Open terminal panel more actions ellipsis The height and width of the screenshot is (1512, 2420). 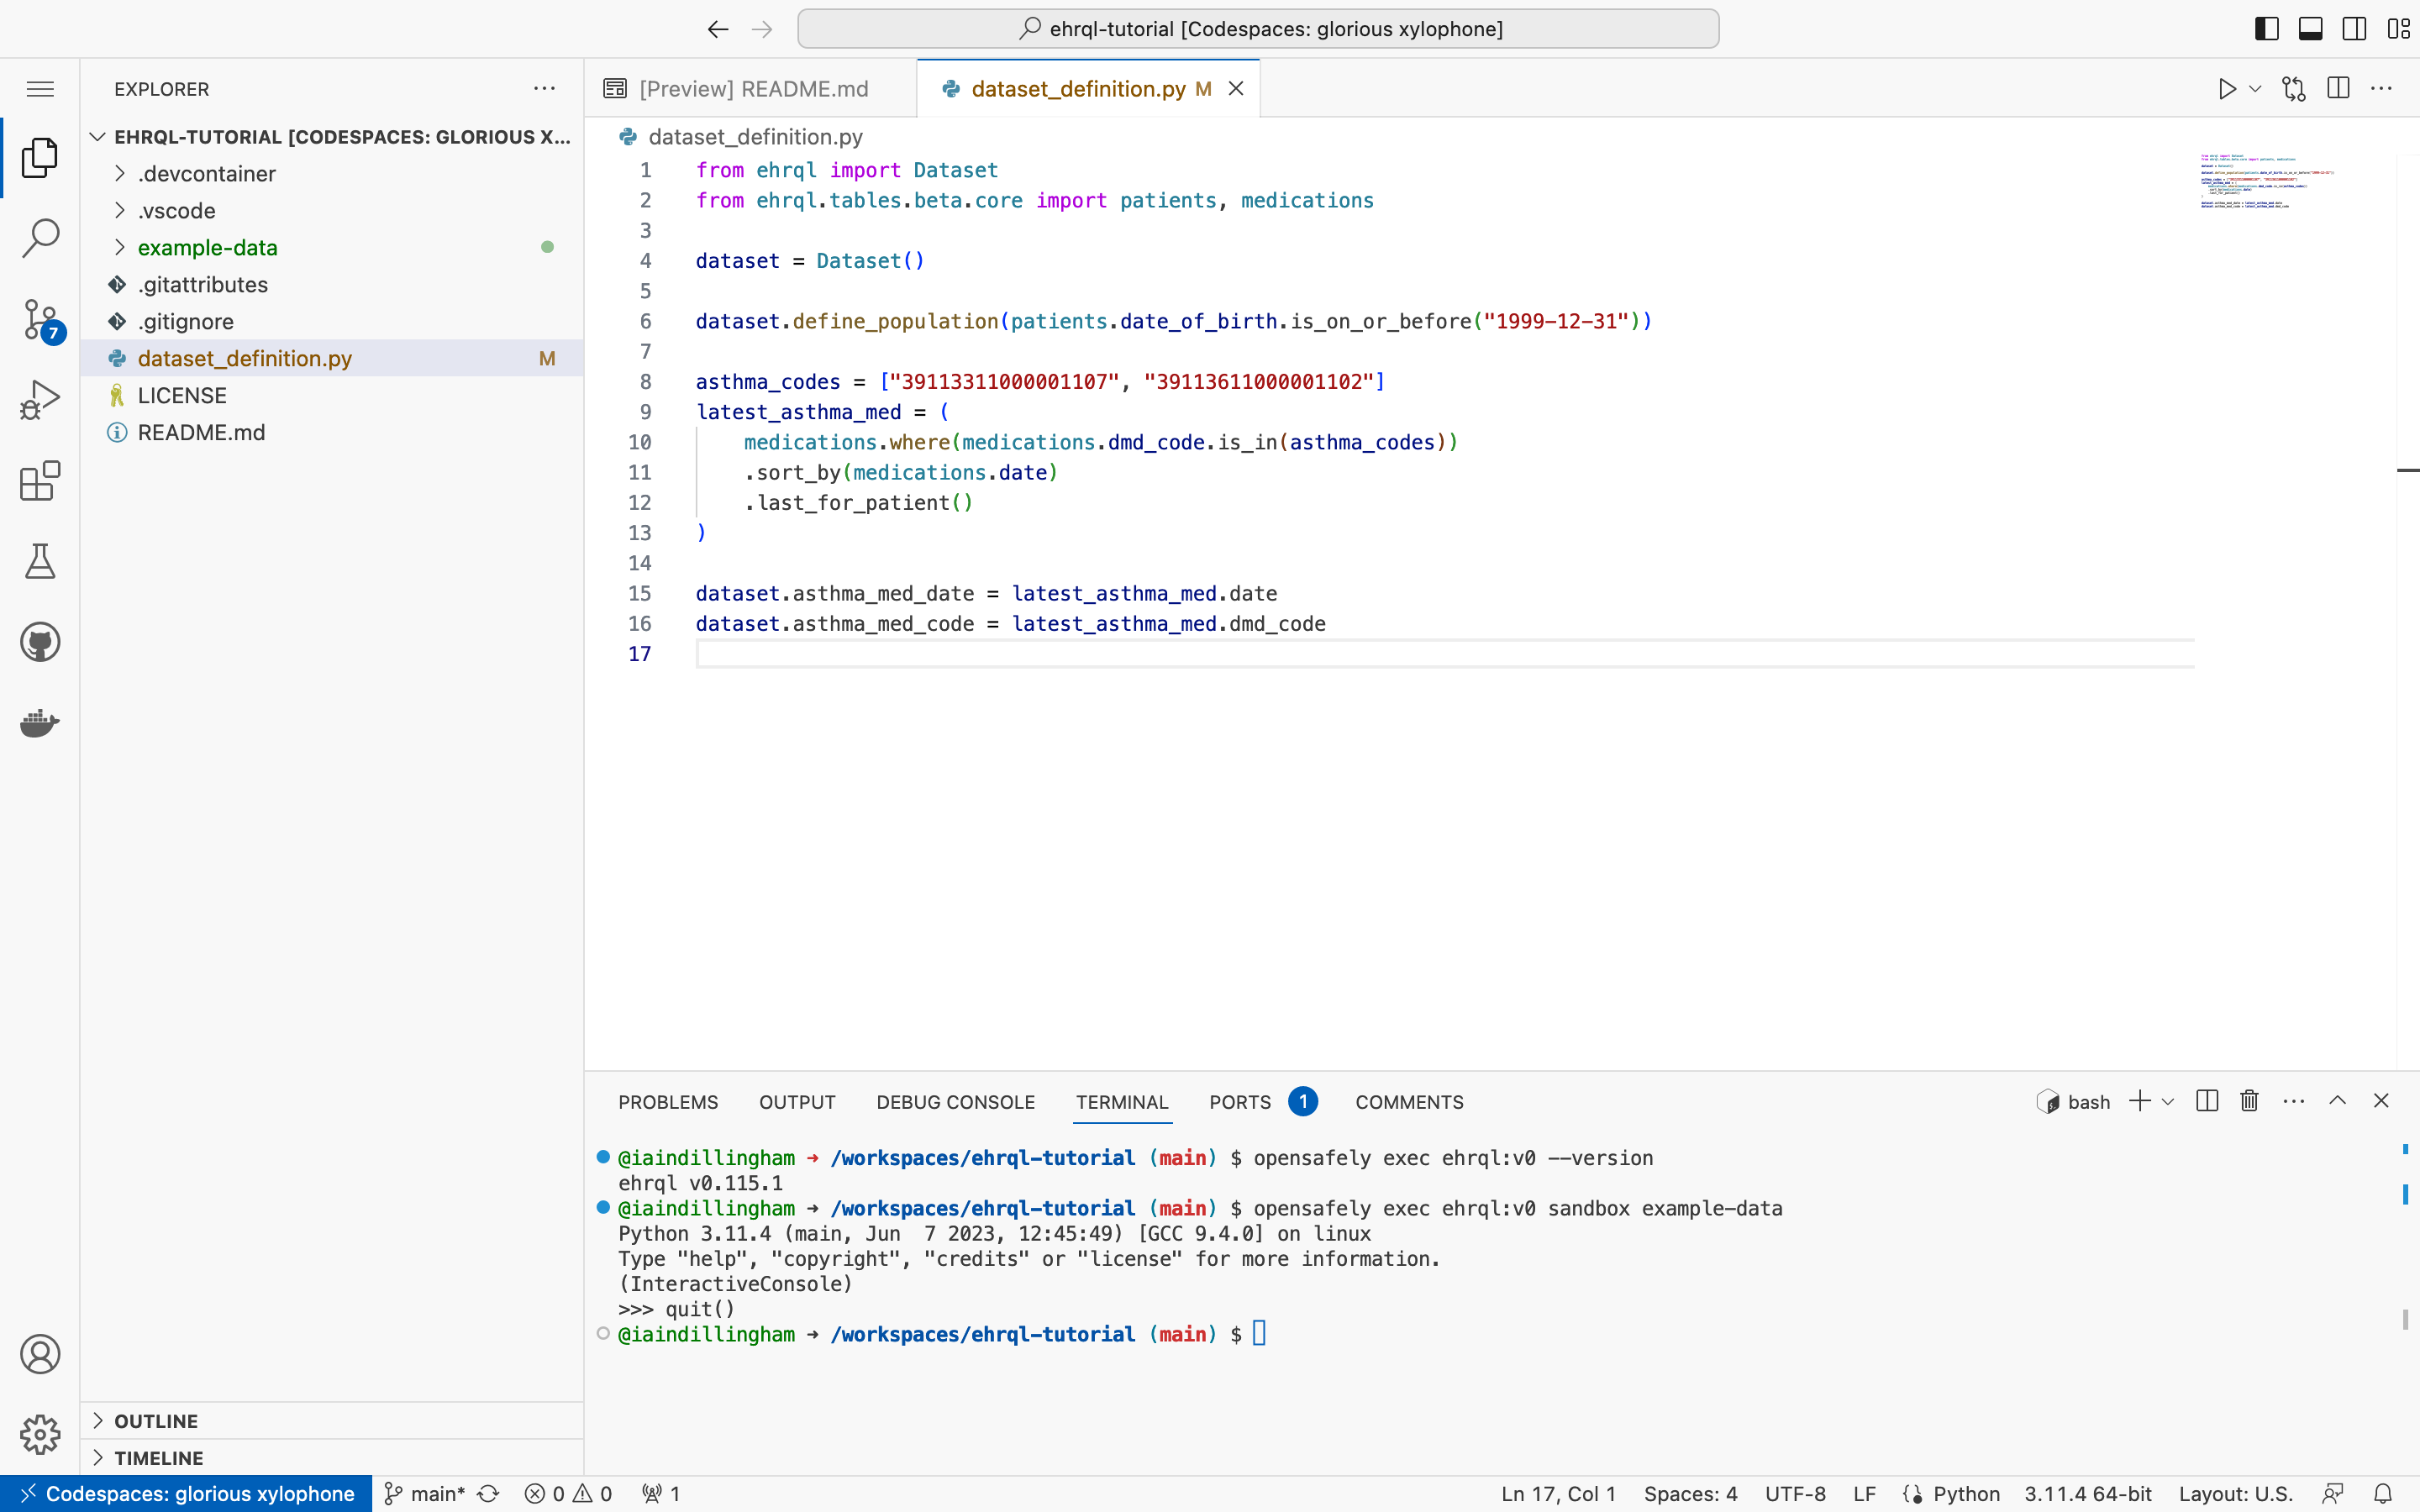pos(2294,1102)
